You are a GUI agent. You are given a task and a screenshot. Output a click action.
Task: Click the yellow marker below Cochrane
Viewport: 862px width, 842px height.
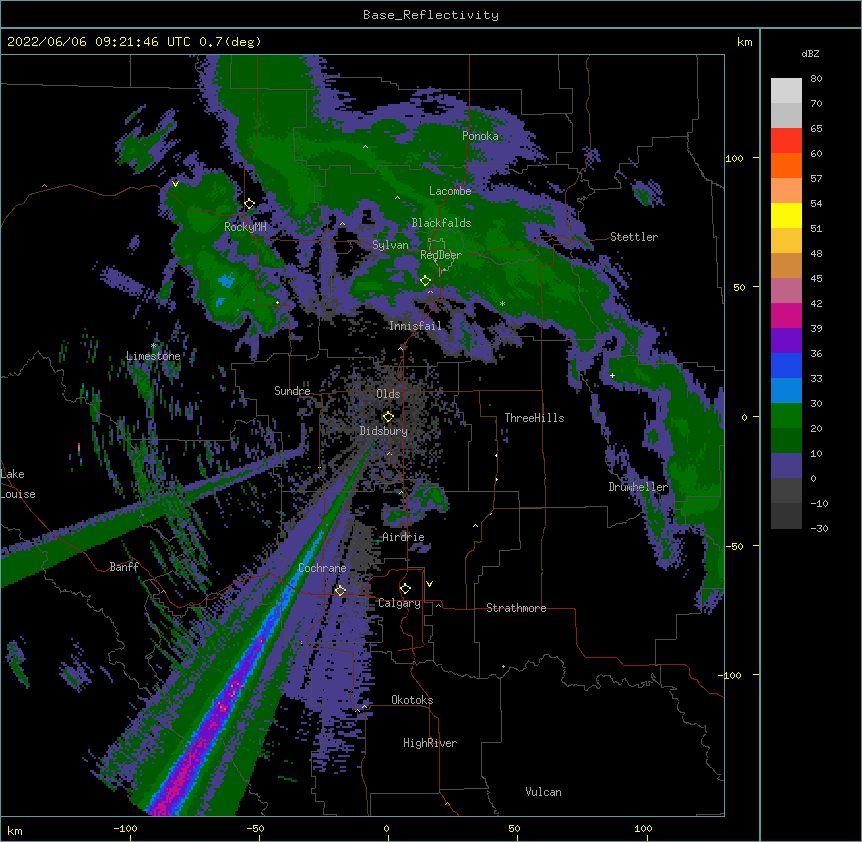pyautogui.click(x=340, y=590)
